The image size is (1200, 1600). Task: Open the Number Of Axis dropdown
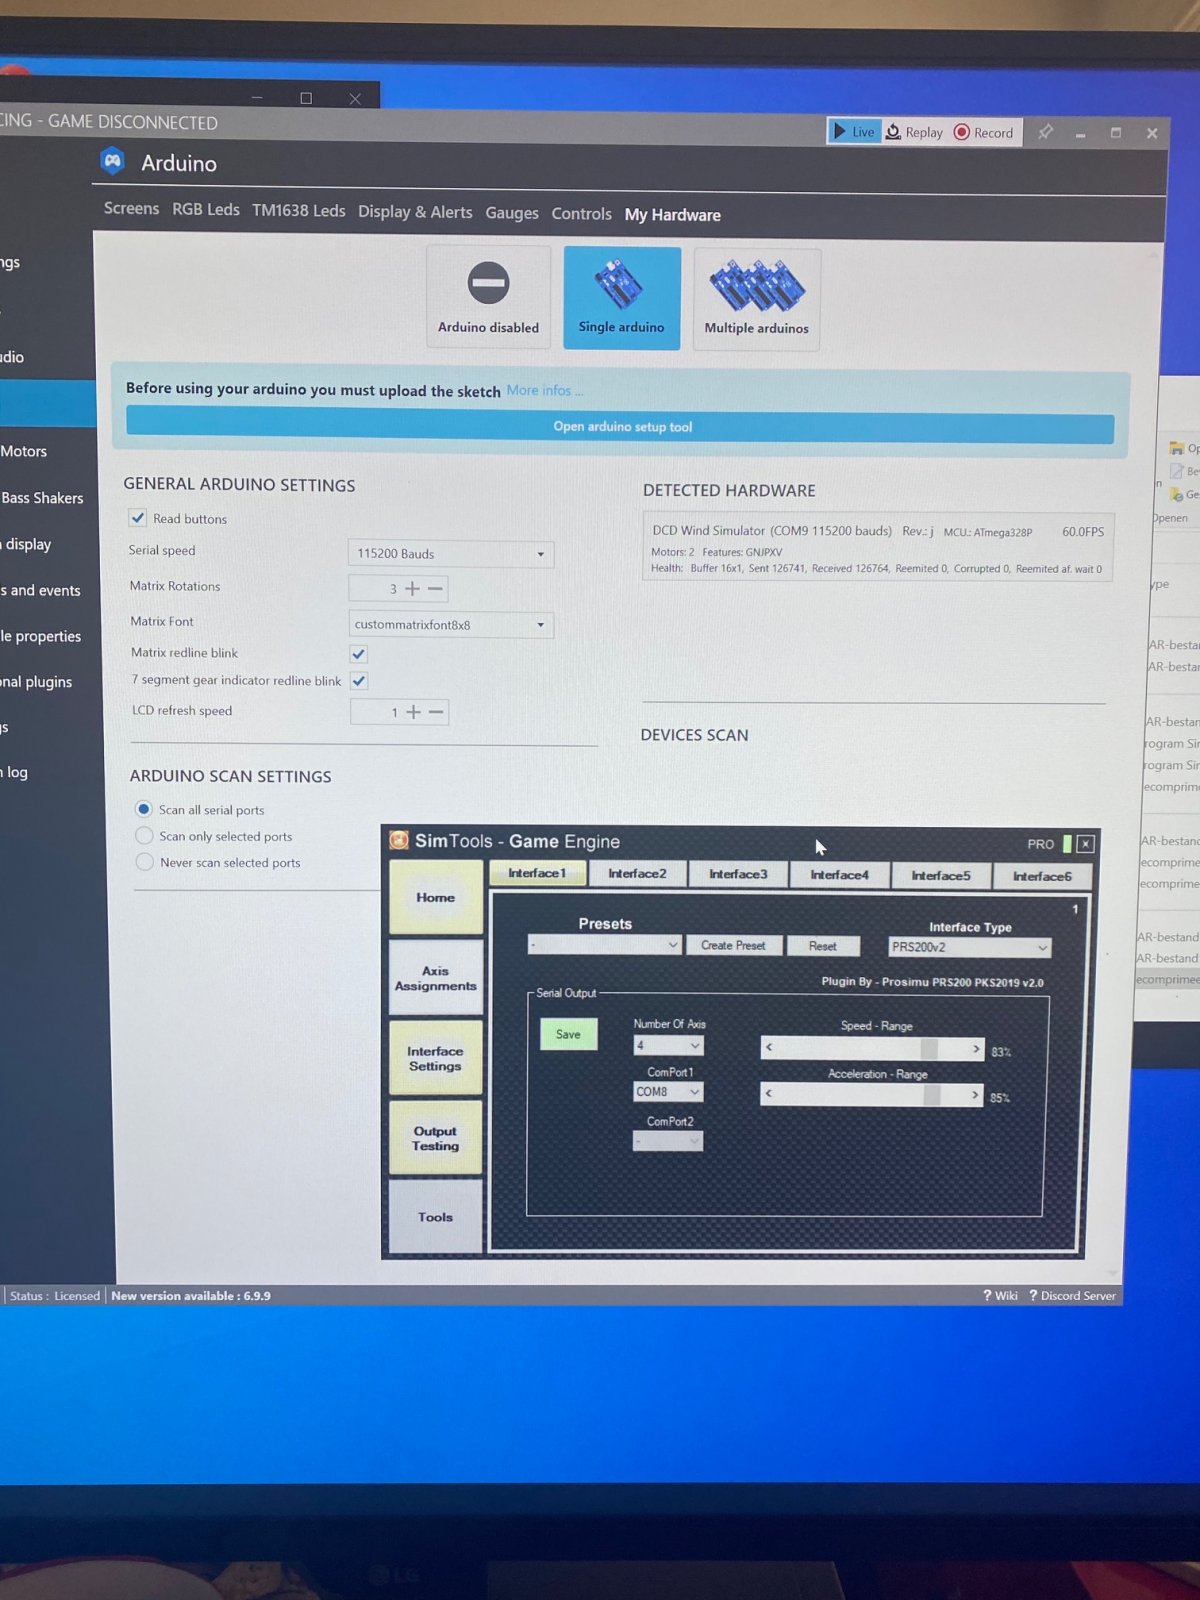pyautogui.click(x=668, y=1045)
